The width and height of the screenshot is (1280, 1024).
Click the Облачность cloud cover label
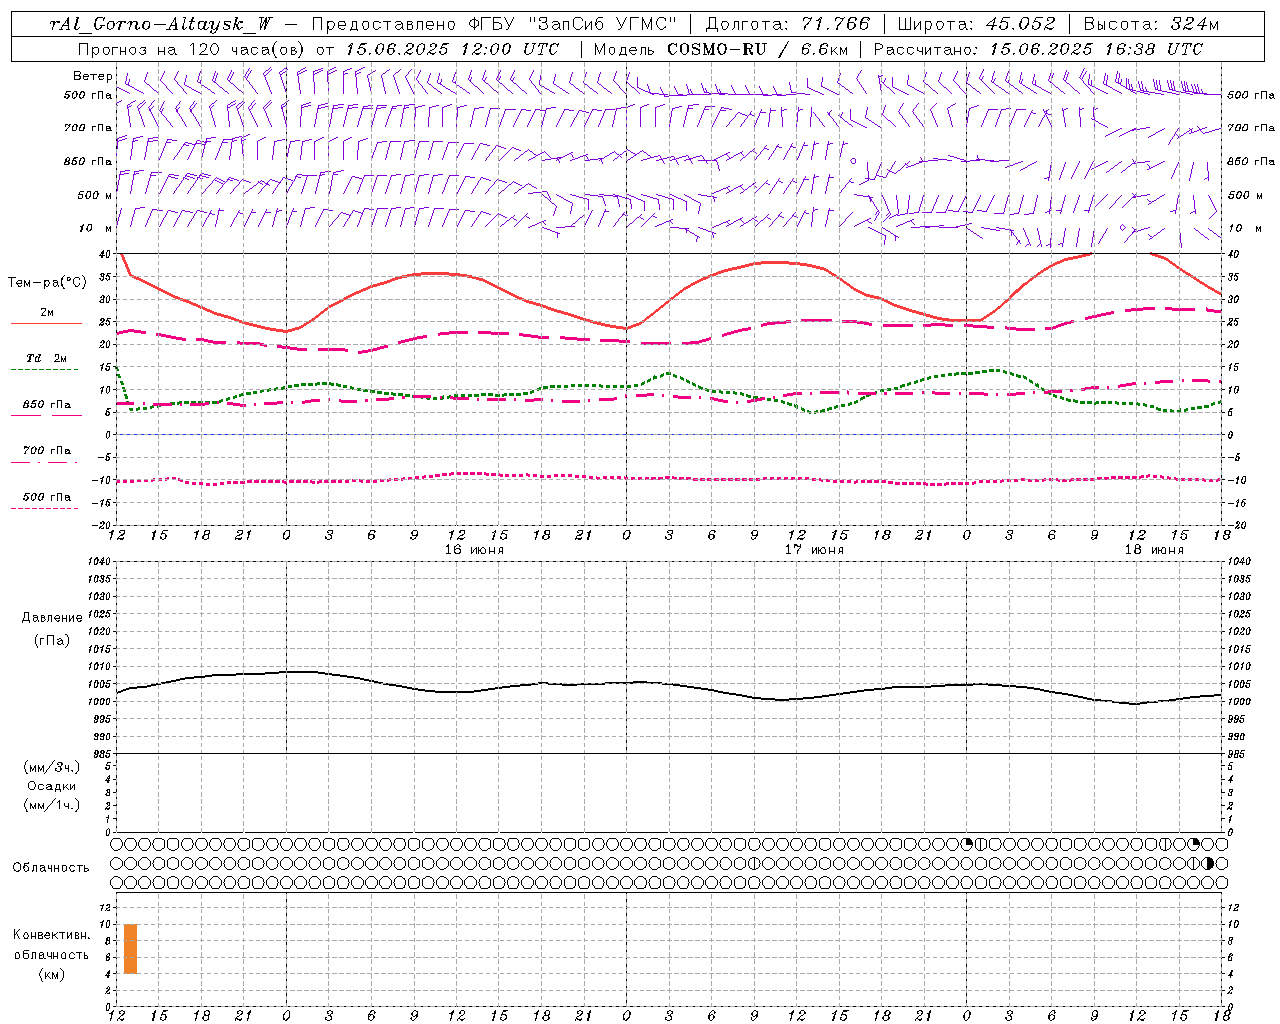coord(51,868)
